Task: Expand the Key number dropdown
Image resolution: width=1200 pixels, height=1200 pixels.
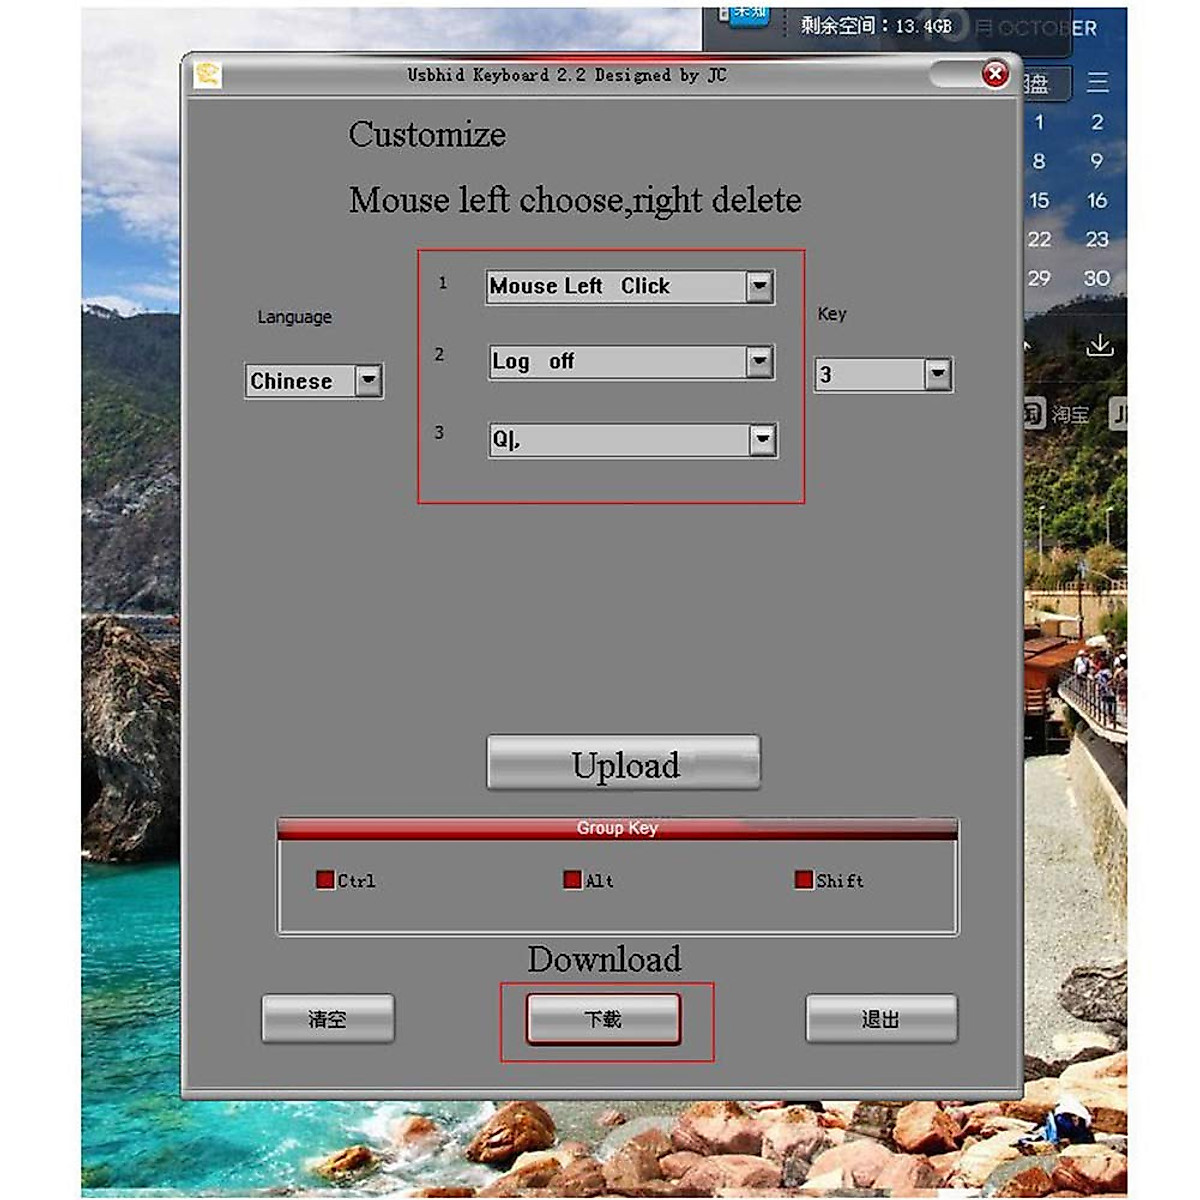Action: (x=937, y=375)
